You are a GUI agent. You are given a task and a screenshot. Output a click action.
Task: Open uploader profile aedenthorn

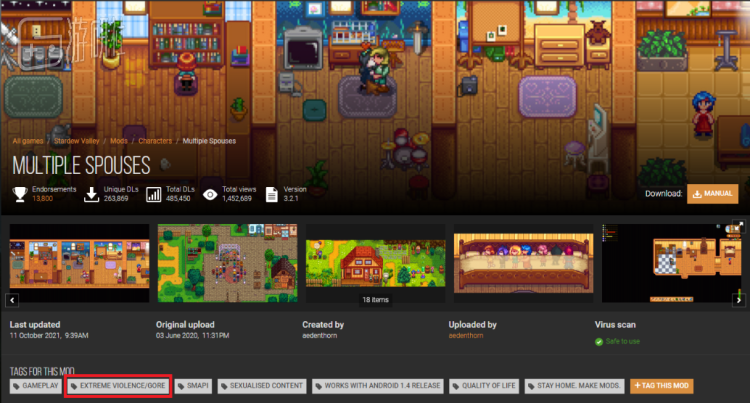[466, 336]
